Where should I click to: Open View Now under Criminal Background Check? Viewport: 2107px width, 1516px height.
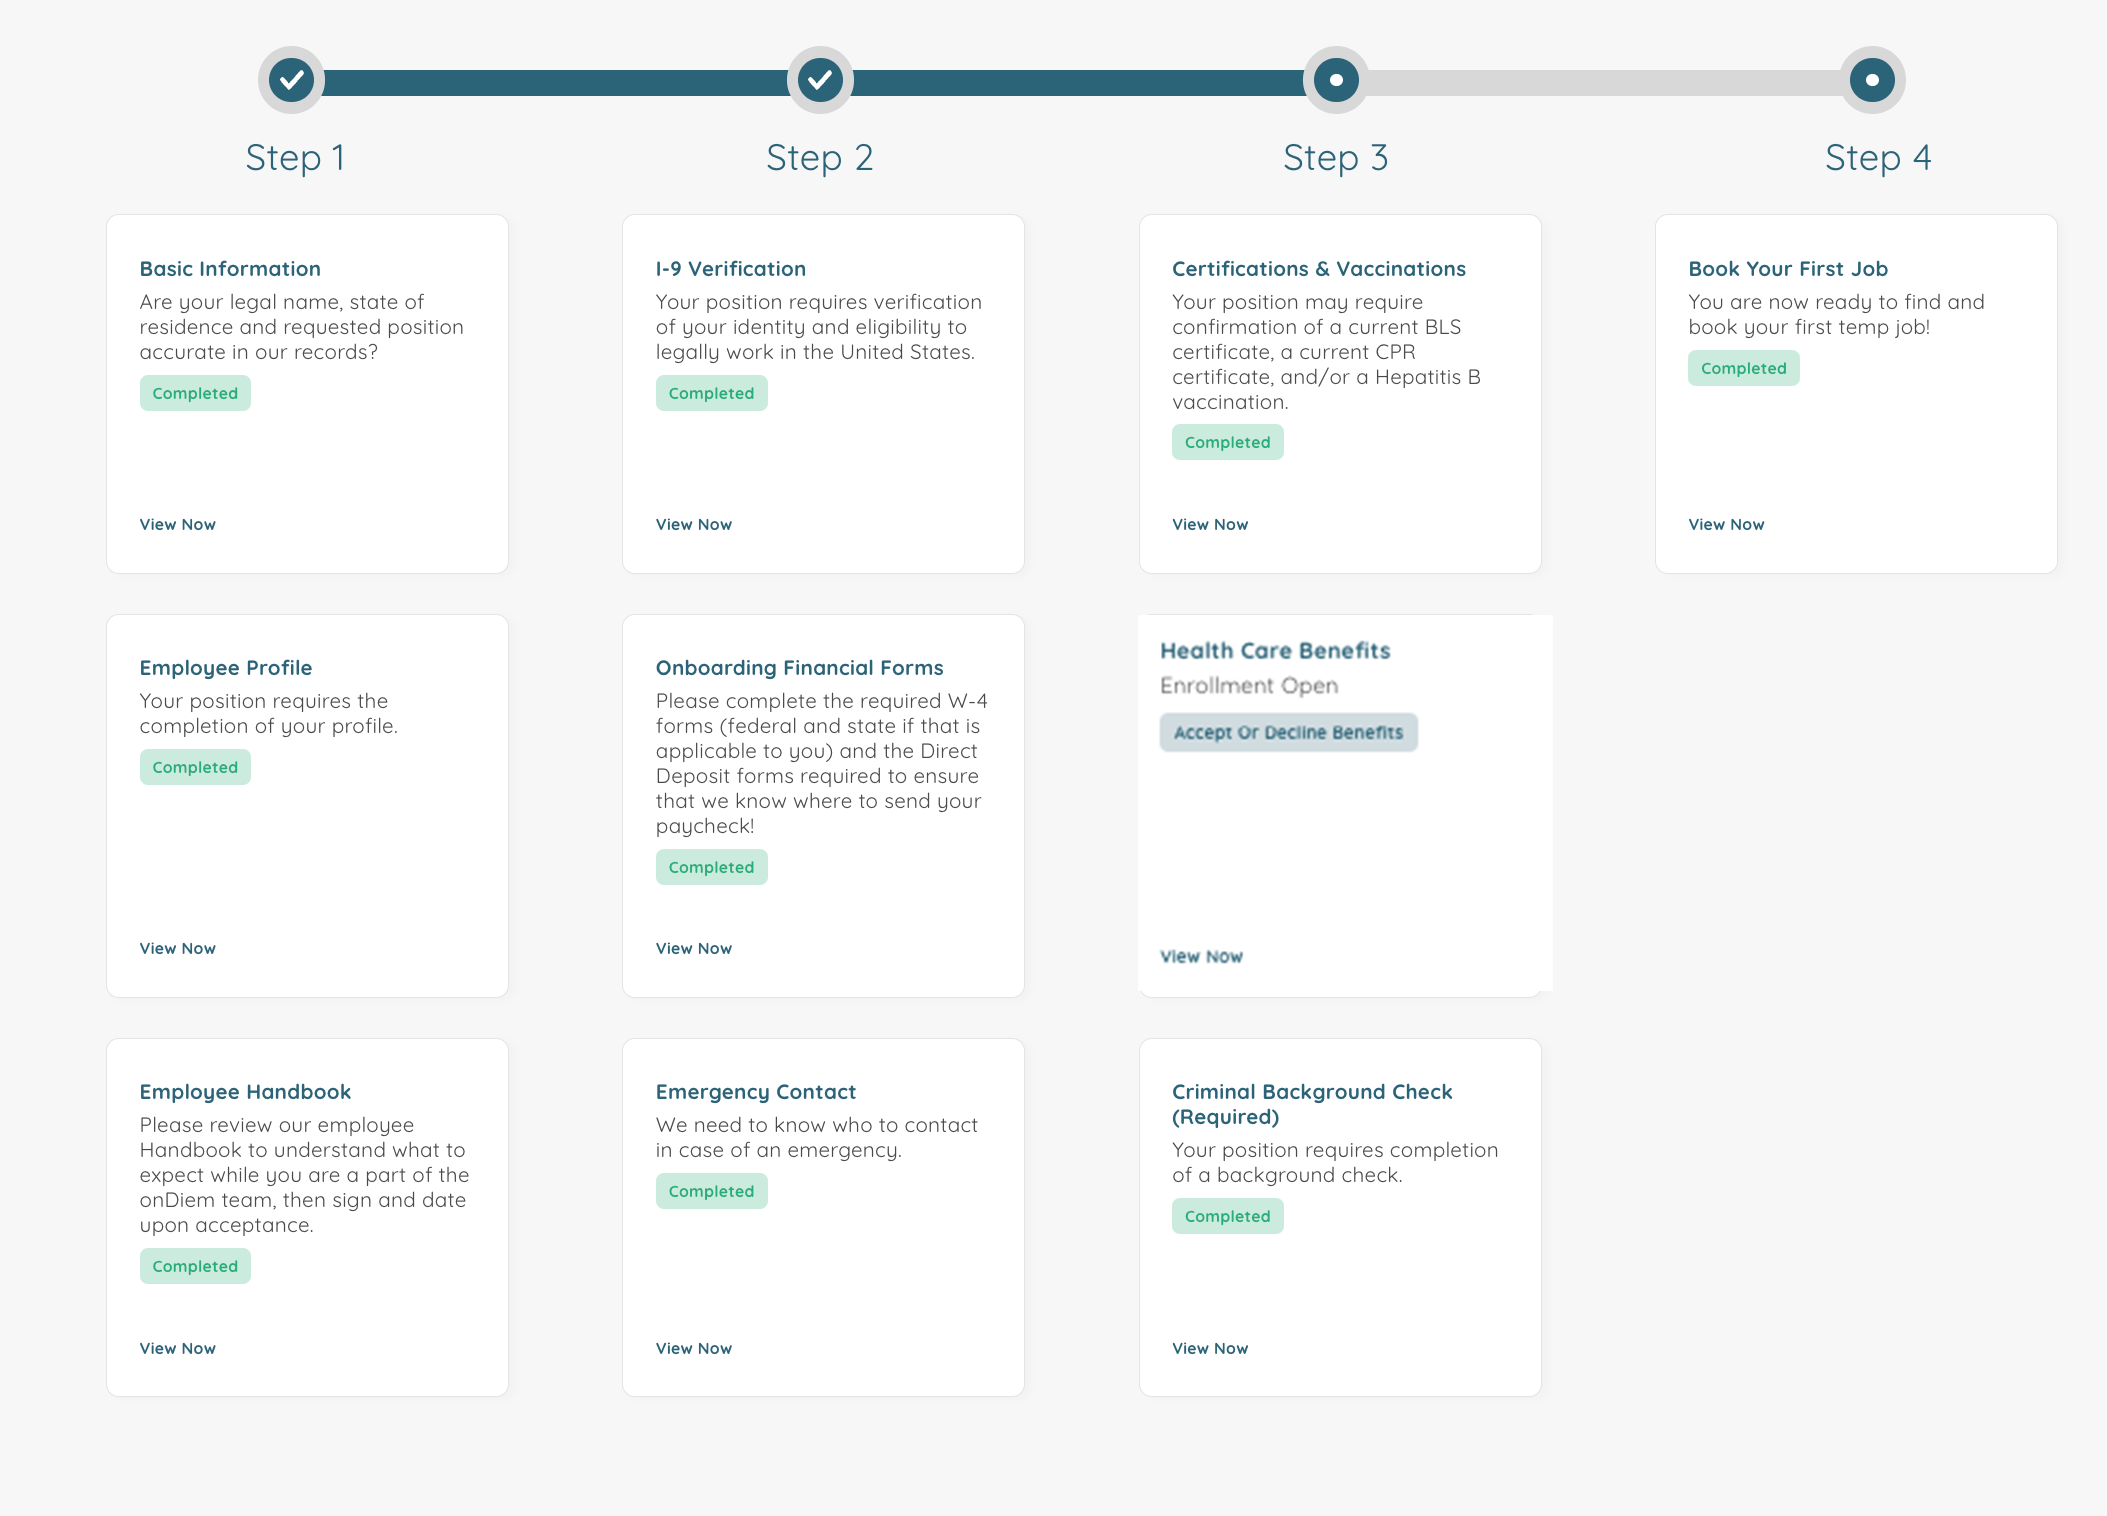[1210, 1348]
